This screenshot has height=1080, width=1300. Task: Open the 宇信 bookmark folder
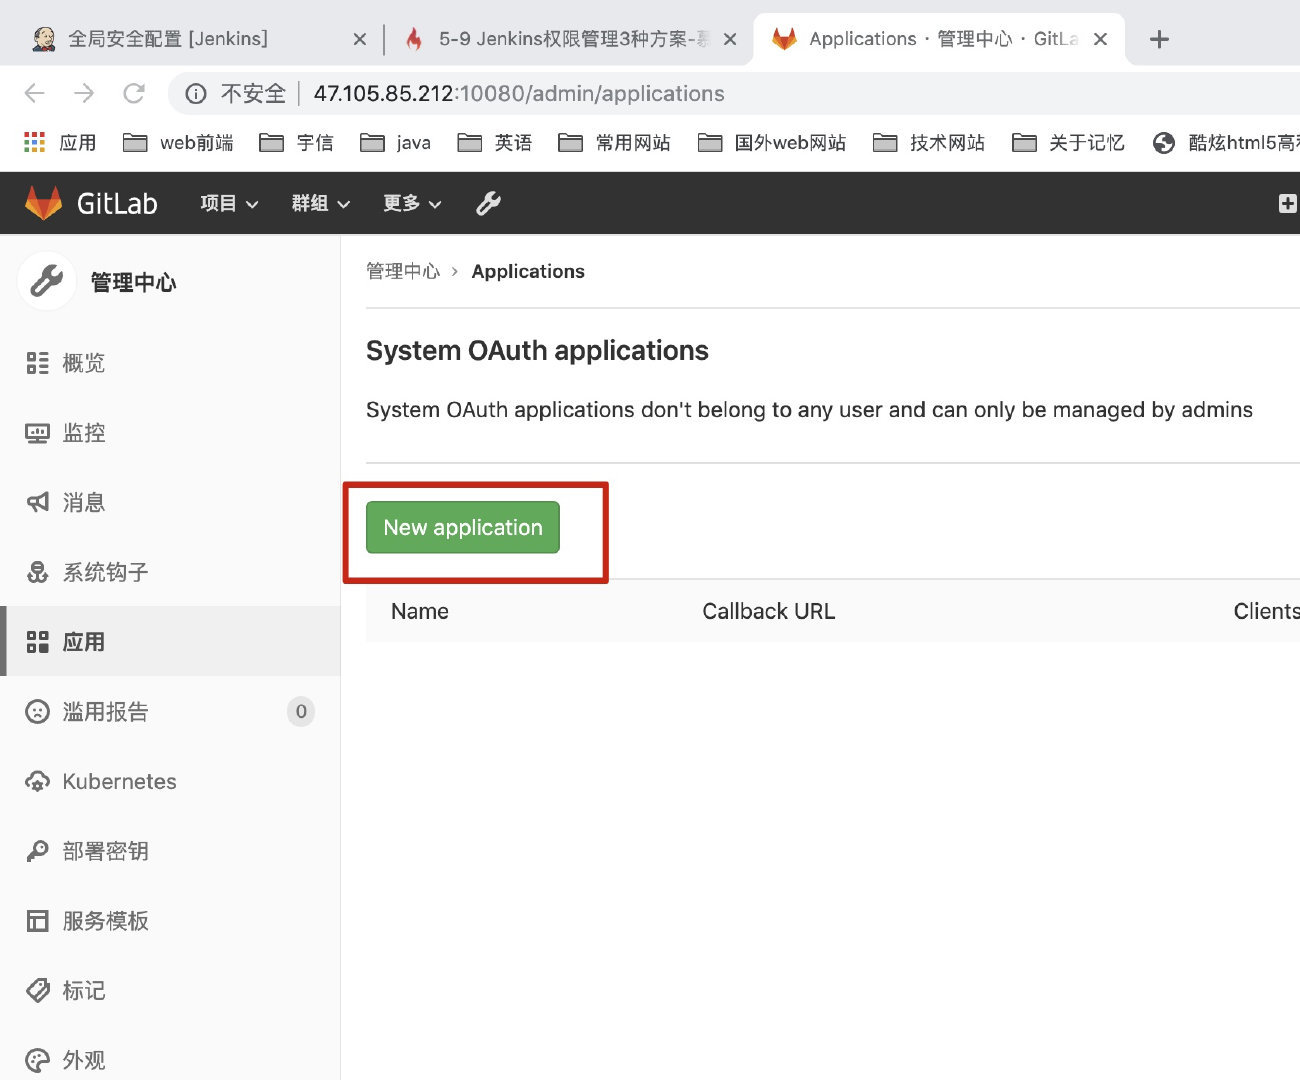[296, 143]
